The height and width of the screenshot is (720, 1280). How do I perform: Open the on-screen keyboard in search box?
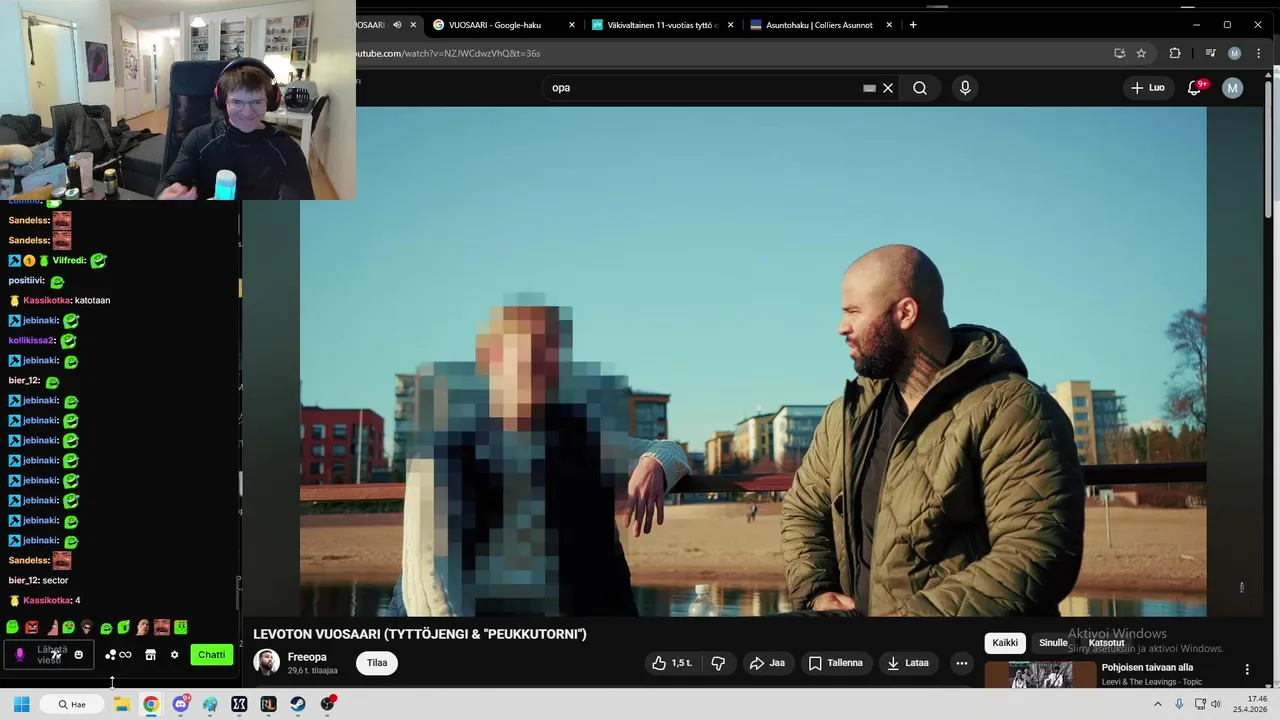pyautogui.click(x=870, y=88)
